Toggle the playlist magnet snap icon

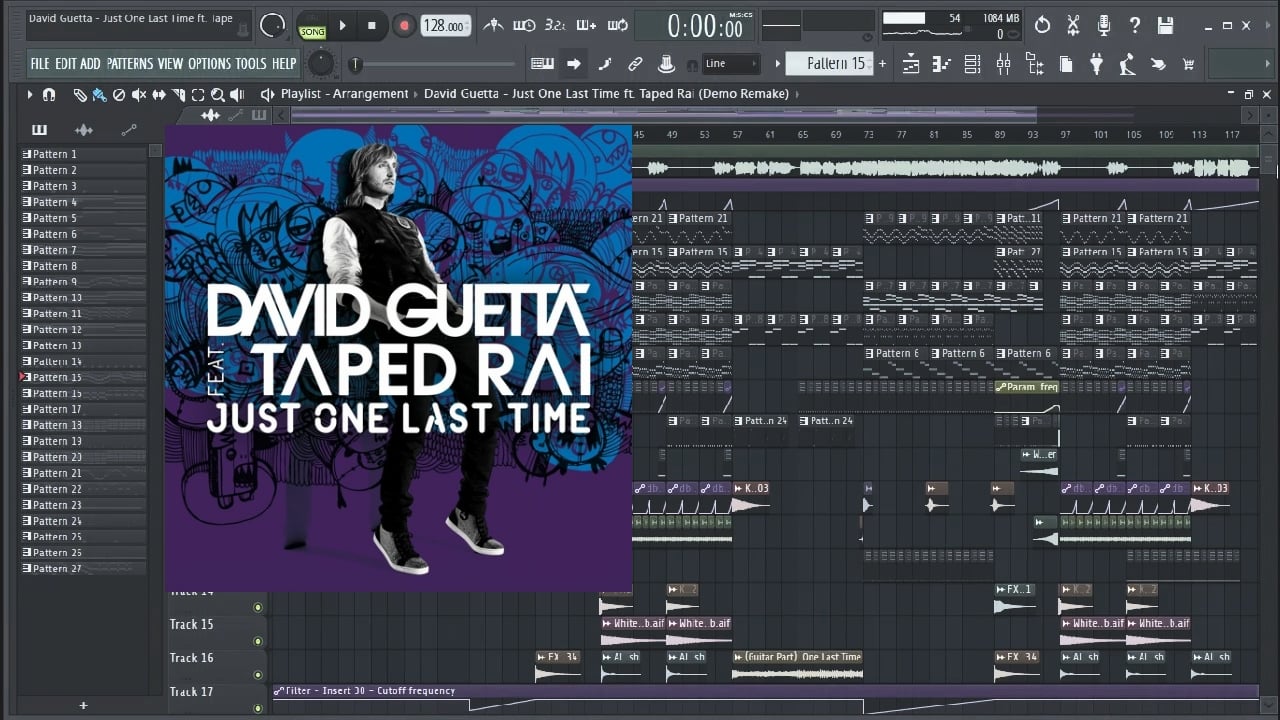point(48,94)
